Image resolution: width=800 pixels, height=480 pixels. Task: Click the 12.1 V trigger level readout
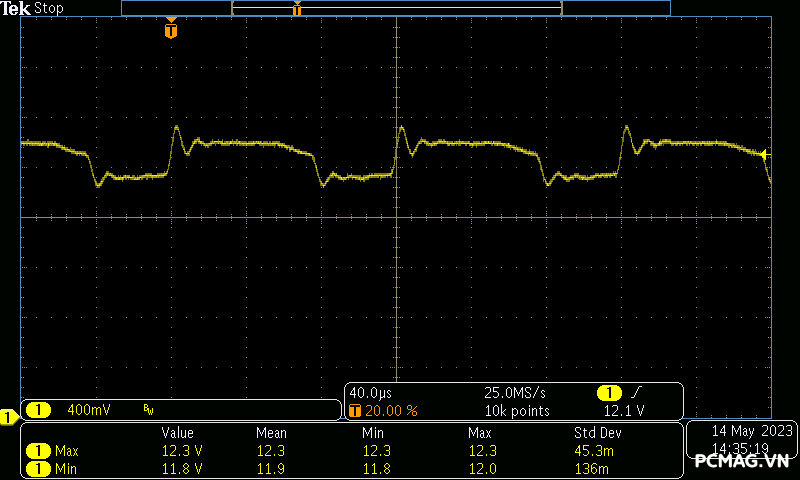(625, 410)
